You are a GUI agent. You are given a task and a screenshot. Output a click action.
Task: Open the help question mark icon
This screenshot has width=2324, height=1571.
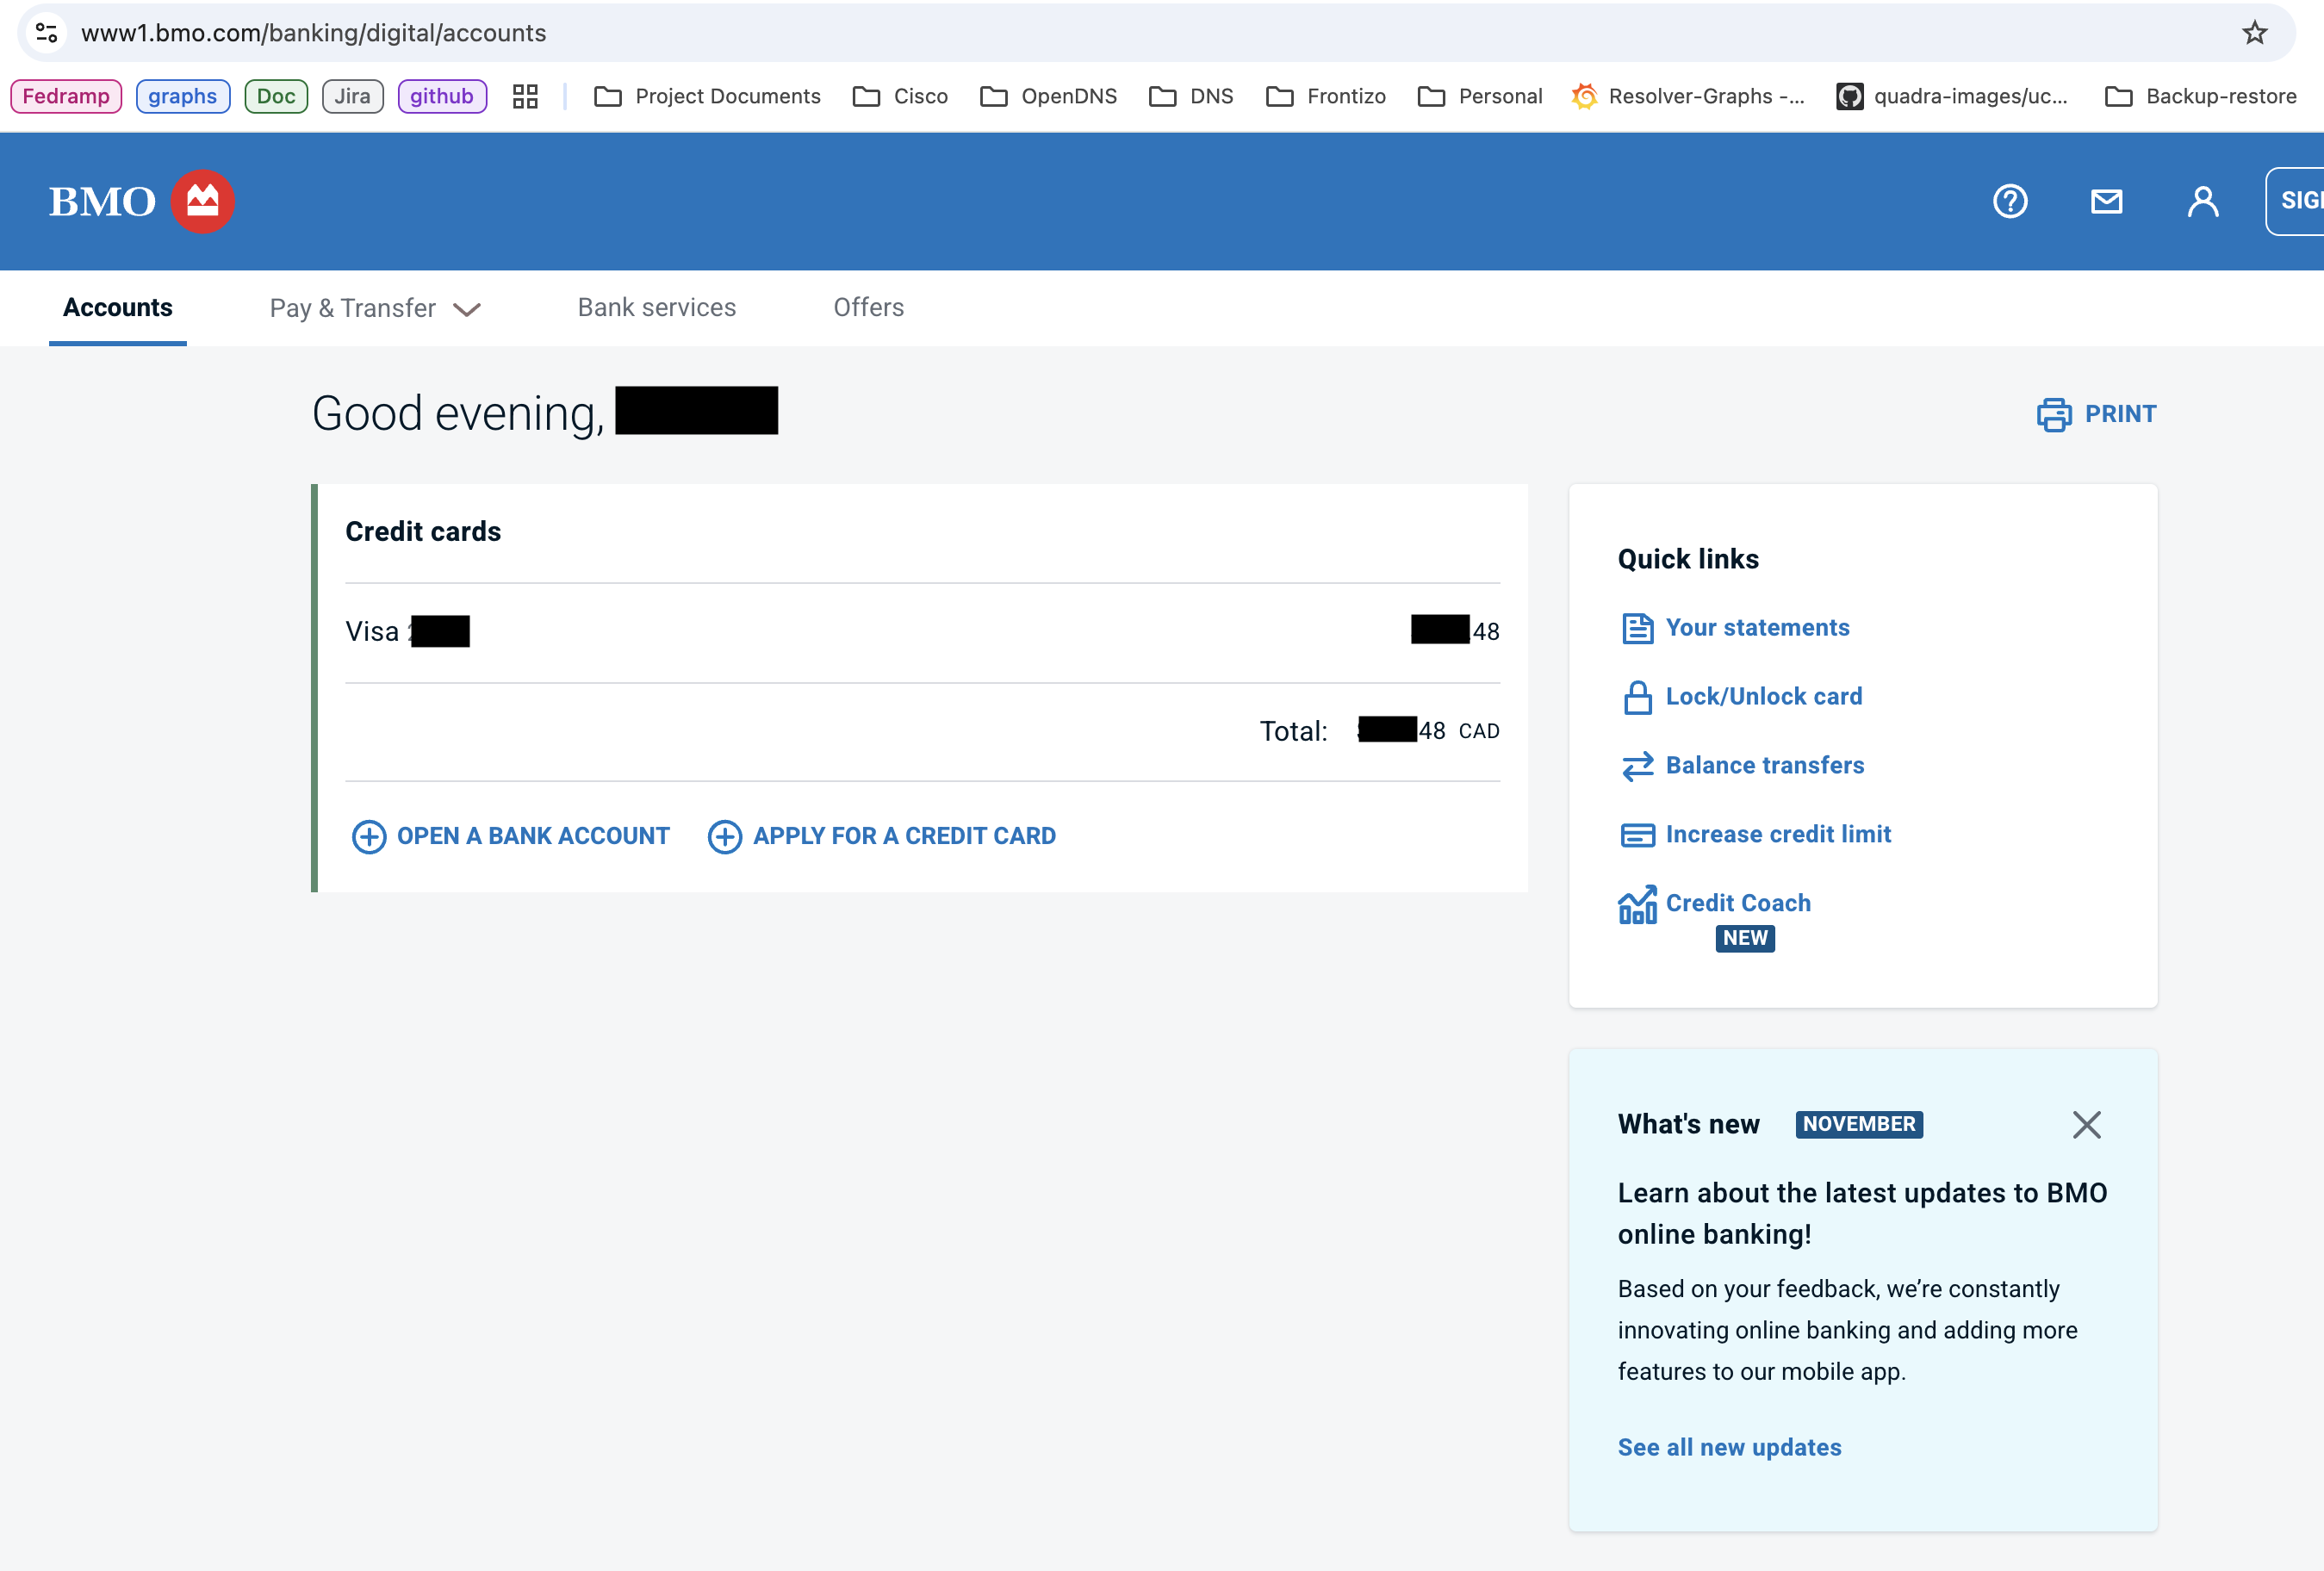click(2009, 201)
